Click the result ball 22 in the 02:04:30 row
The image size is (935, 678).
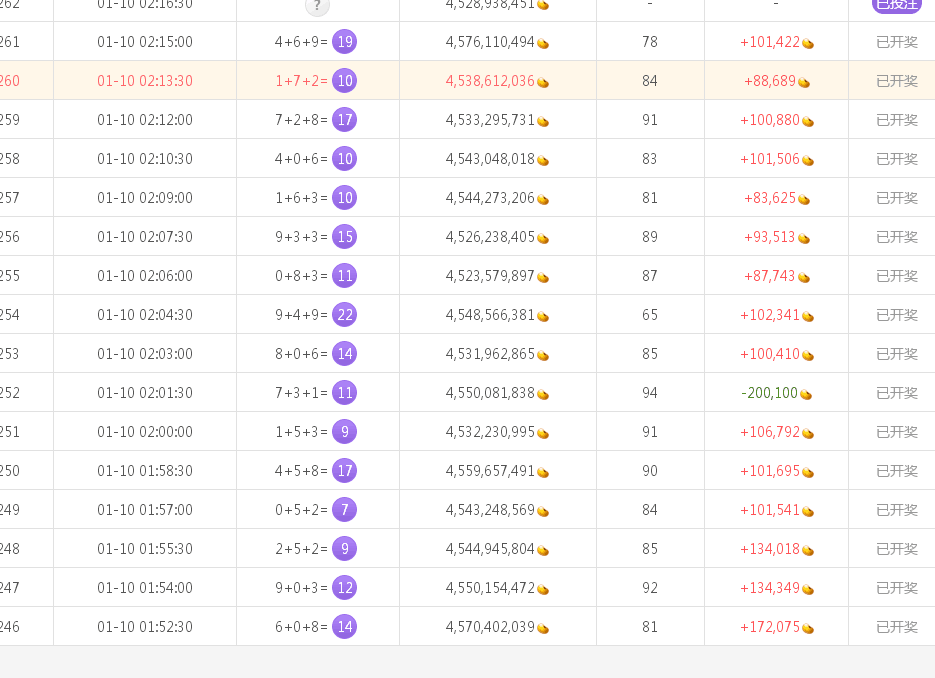click(345, 314)
